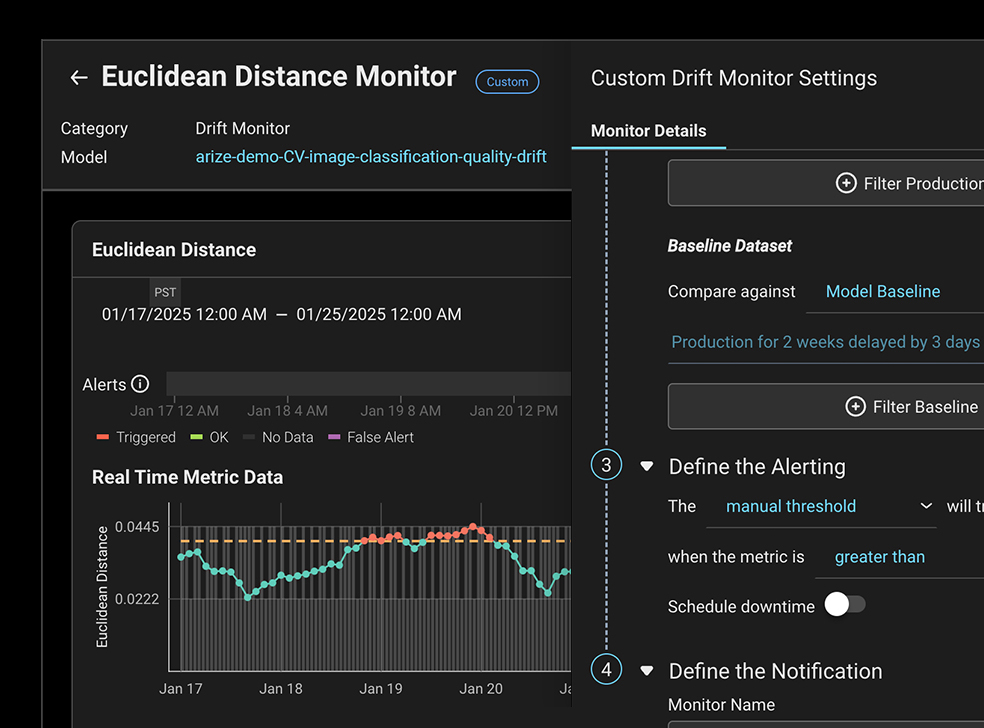This screenshot has height=728, width=984.
Task: Click the plus icon on Filter Production
Action: 846,183
